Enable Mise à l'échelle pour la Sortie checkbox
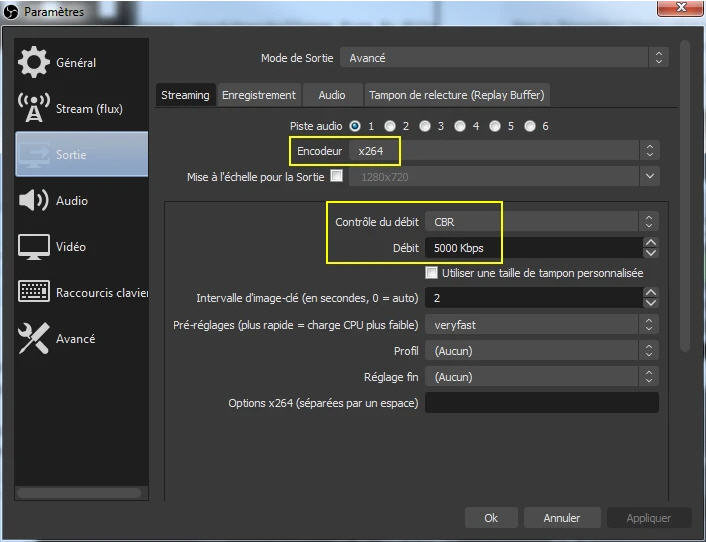 coord(336,176)
